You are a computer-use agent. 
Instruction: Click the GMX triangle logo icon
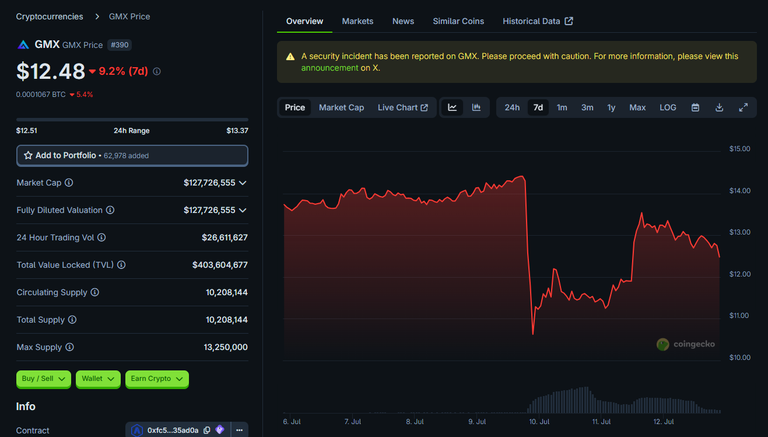click(23, 45)
